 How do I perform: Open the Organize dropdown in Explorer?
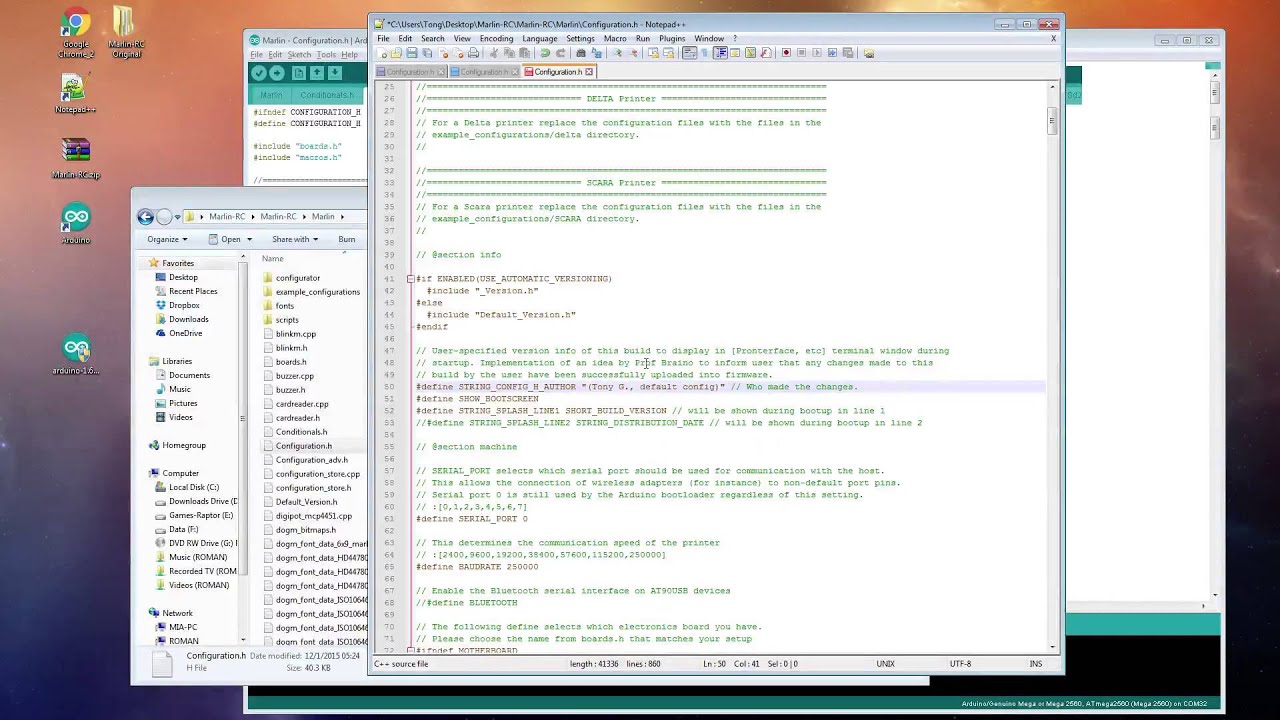click(167, 239)
